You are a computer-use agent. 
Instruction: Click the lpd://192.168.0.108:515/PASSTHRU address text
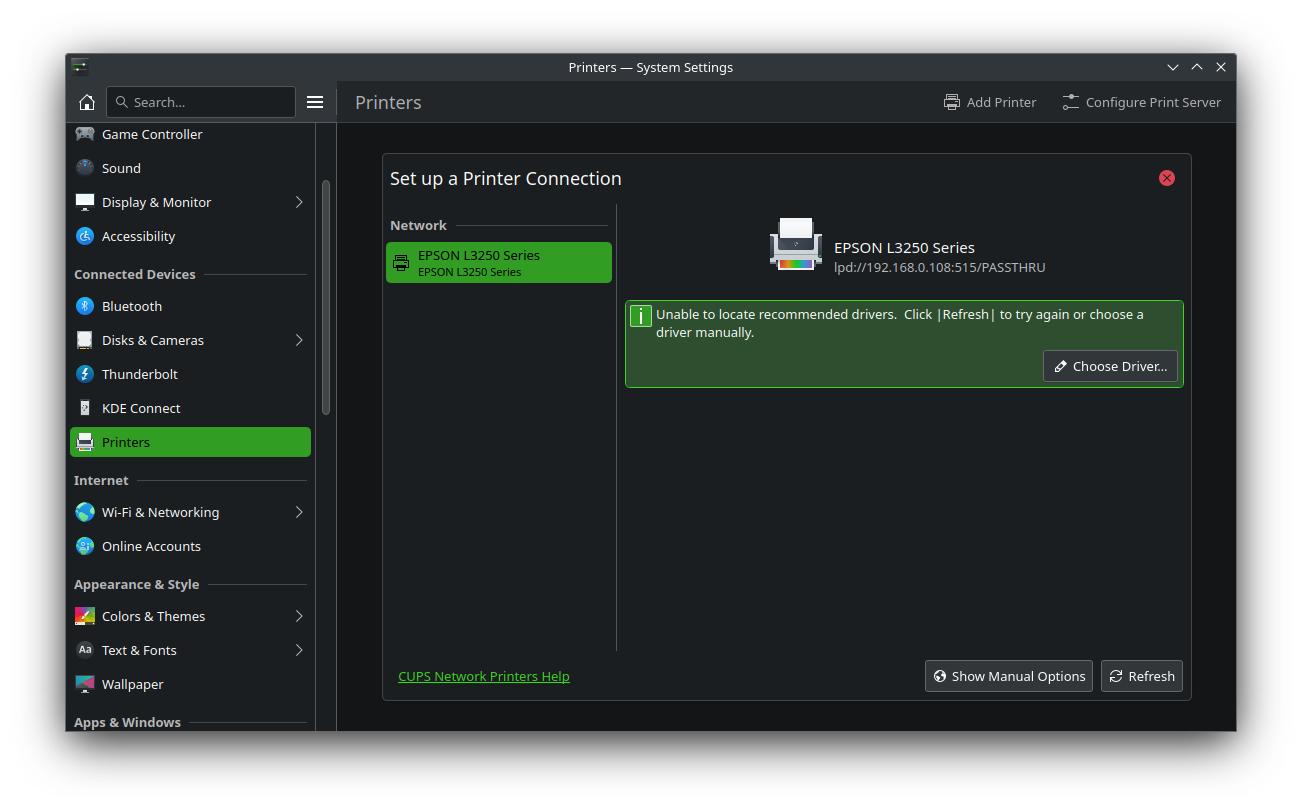pyautogui.click(x=940, y=267)
